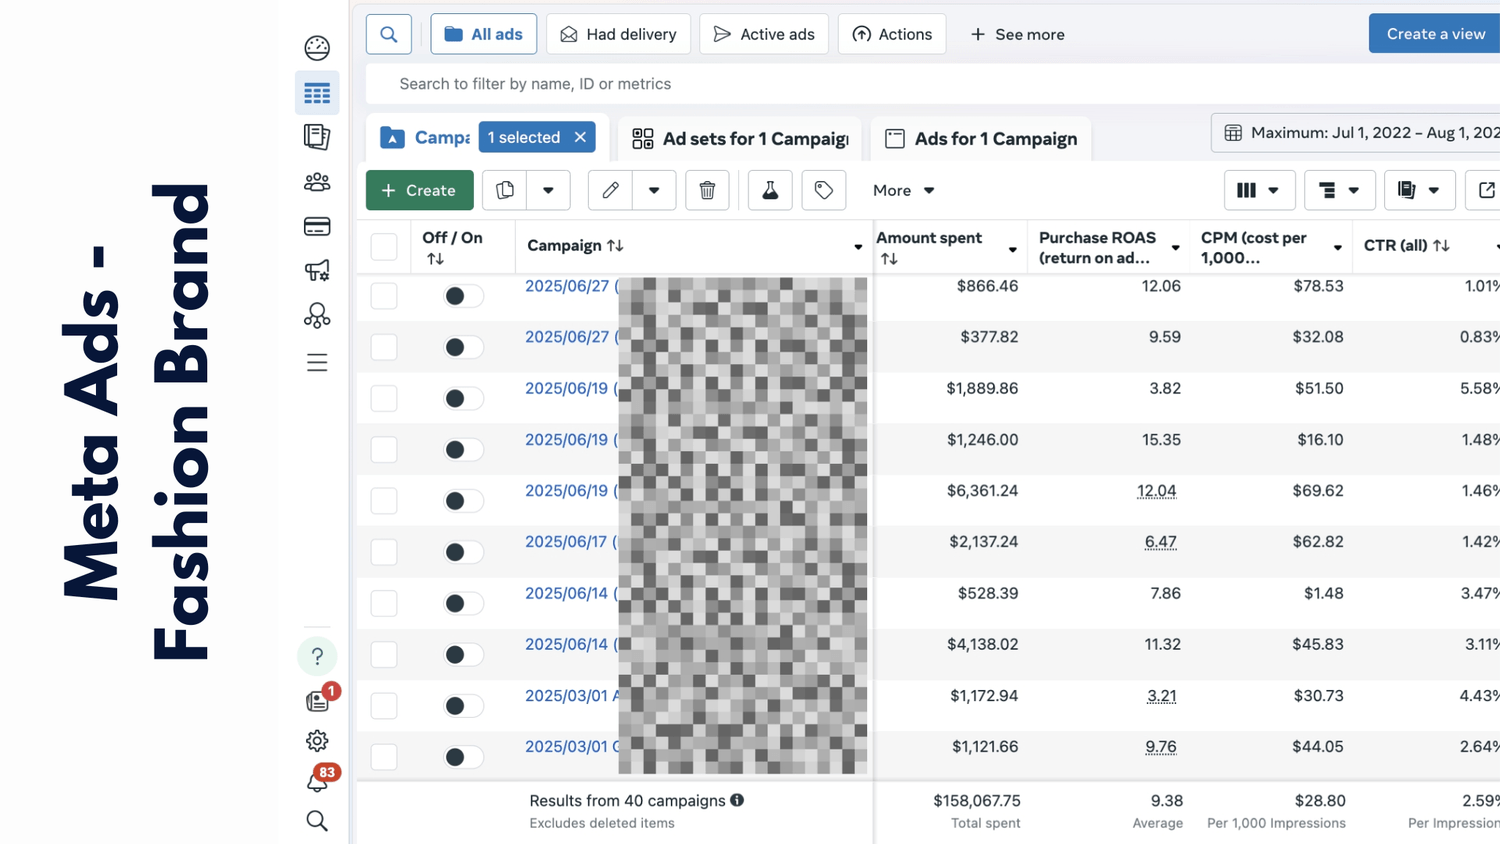Open date range Maximum Jul 1, 2022 picker
This screenshot has height=844, width=1500.
[x=1360, y=133]
